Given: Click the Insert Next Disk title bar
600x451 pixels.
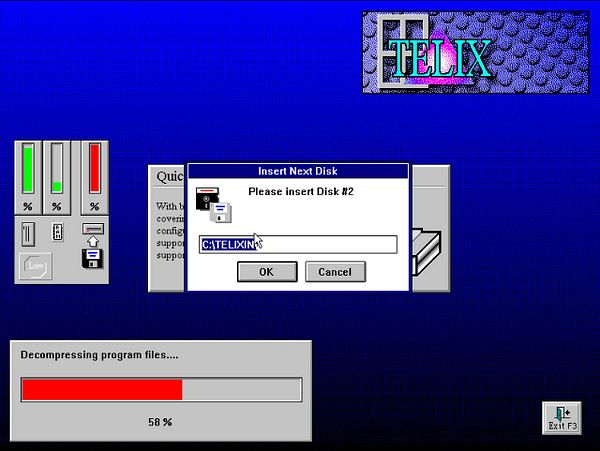Looking at the screenshot, I should click(298, 171).
